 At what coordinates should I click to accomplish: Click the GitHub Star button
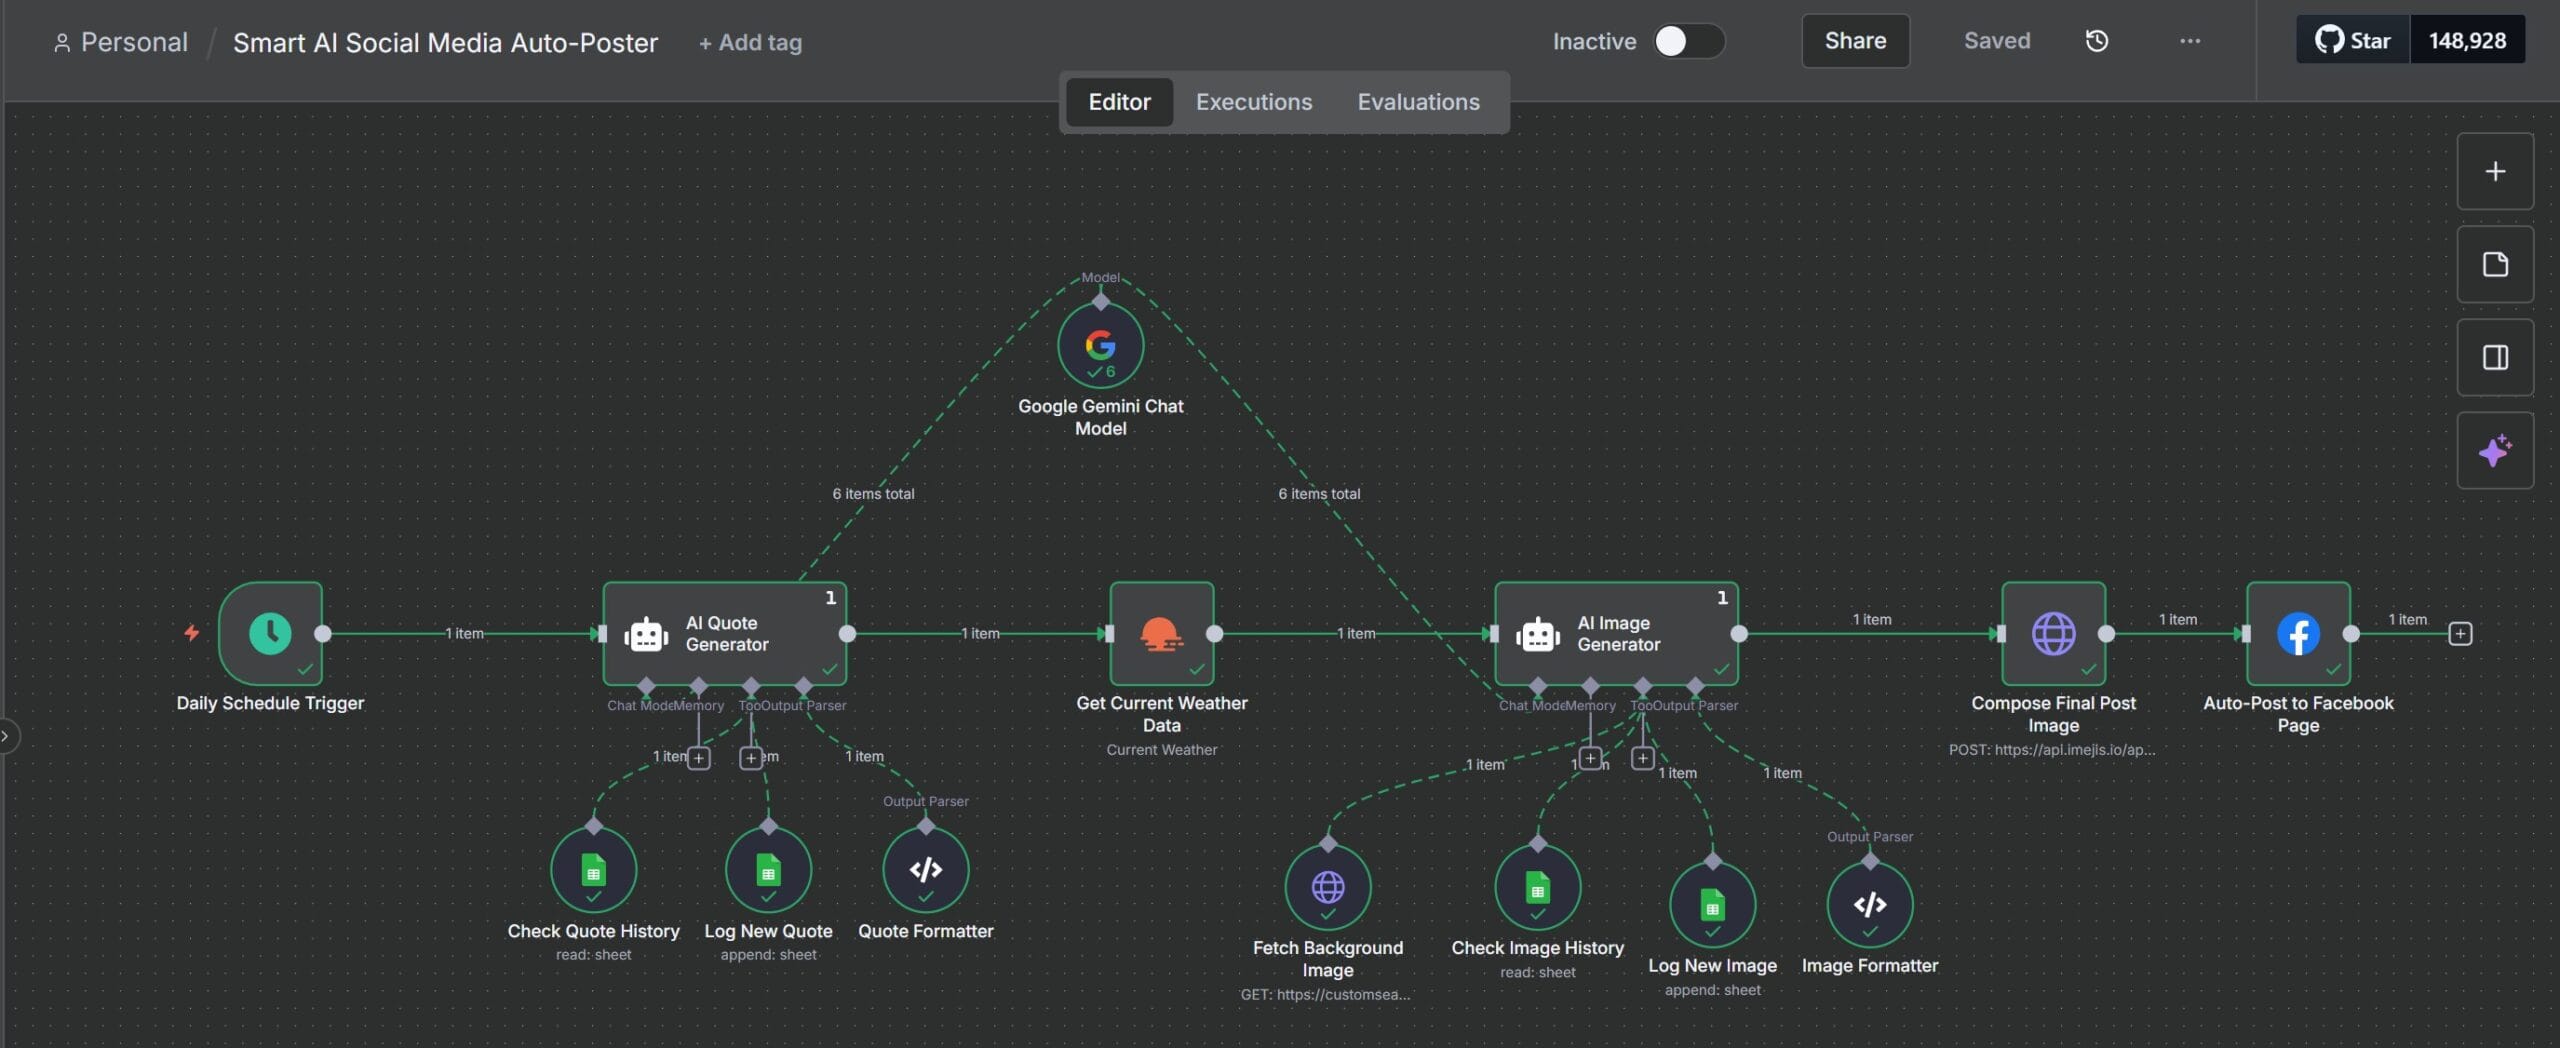tap(2352, 41)
